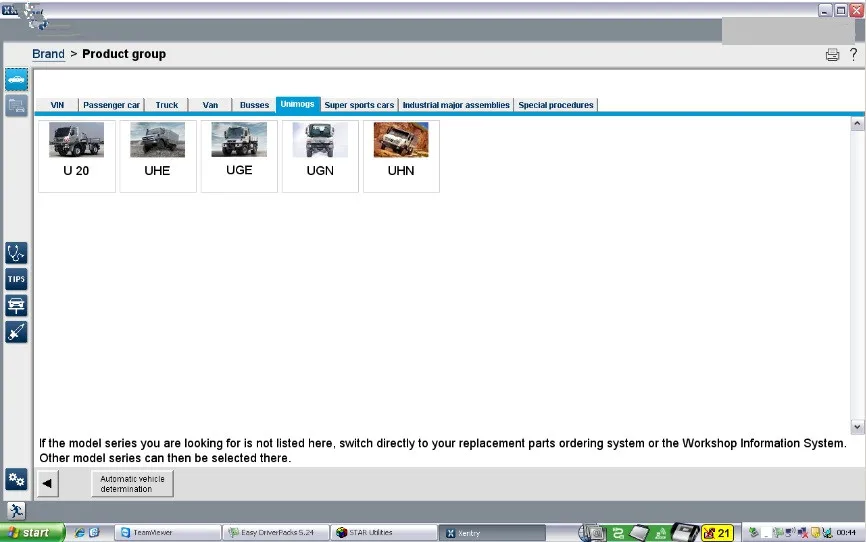Go back with the left arrow button
Image resolution: width=866 pixels, height=542 pixels.
tap(47, 483)
